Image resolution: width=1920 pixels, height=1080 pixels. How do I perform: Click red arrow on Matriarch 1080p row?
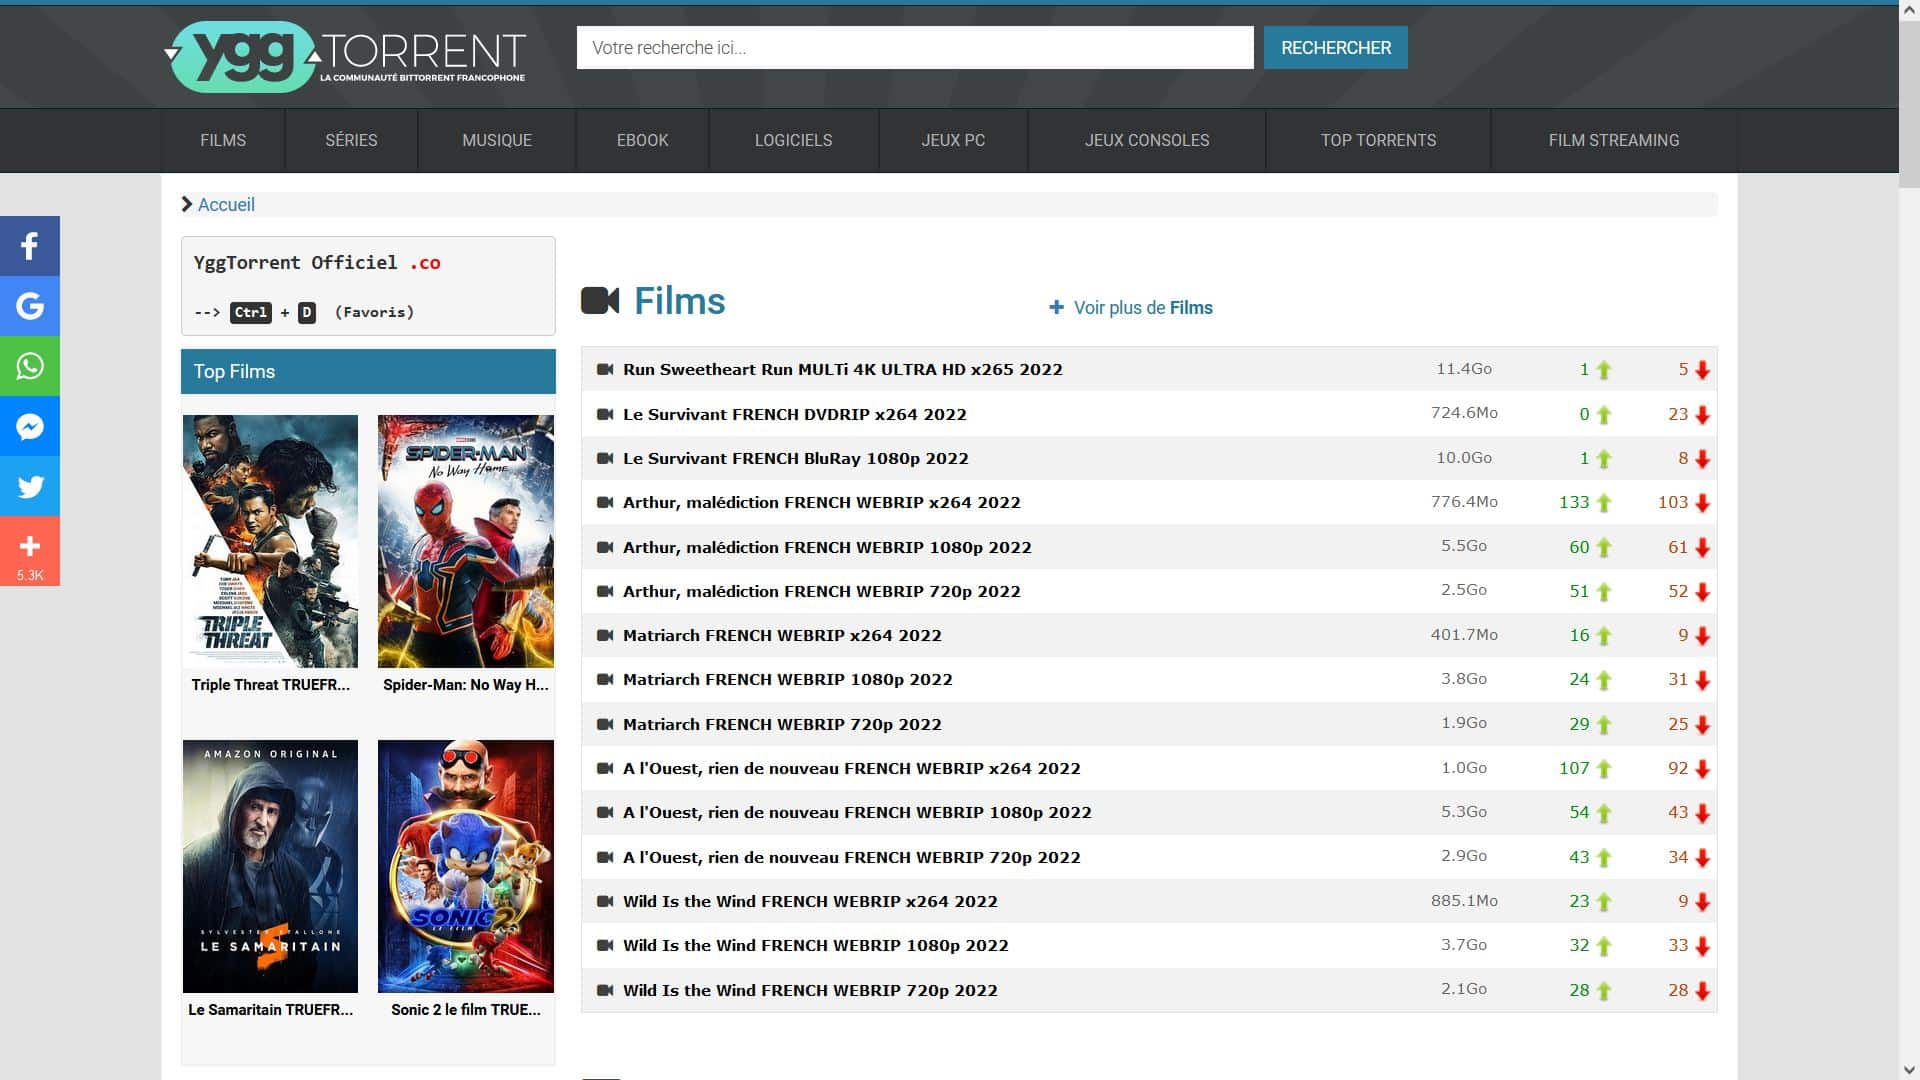point(1702,680)
